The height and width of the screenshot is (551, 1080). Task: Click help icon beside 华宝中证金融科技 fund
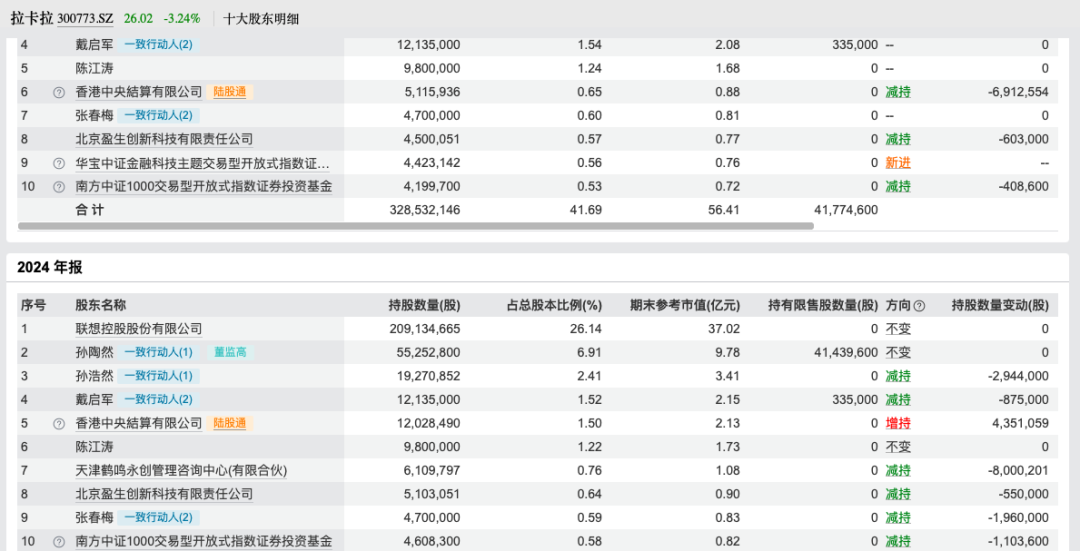[59, 163]
